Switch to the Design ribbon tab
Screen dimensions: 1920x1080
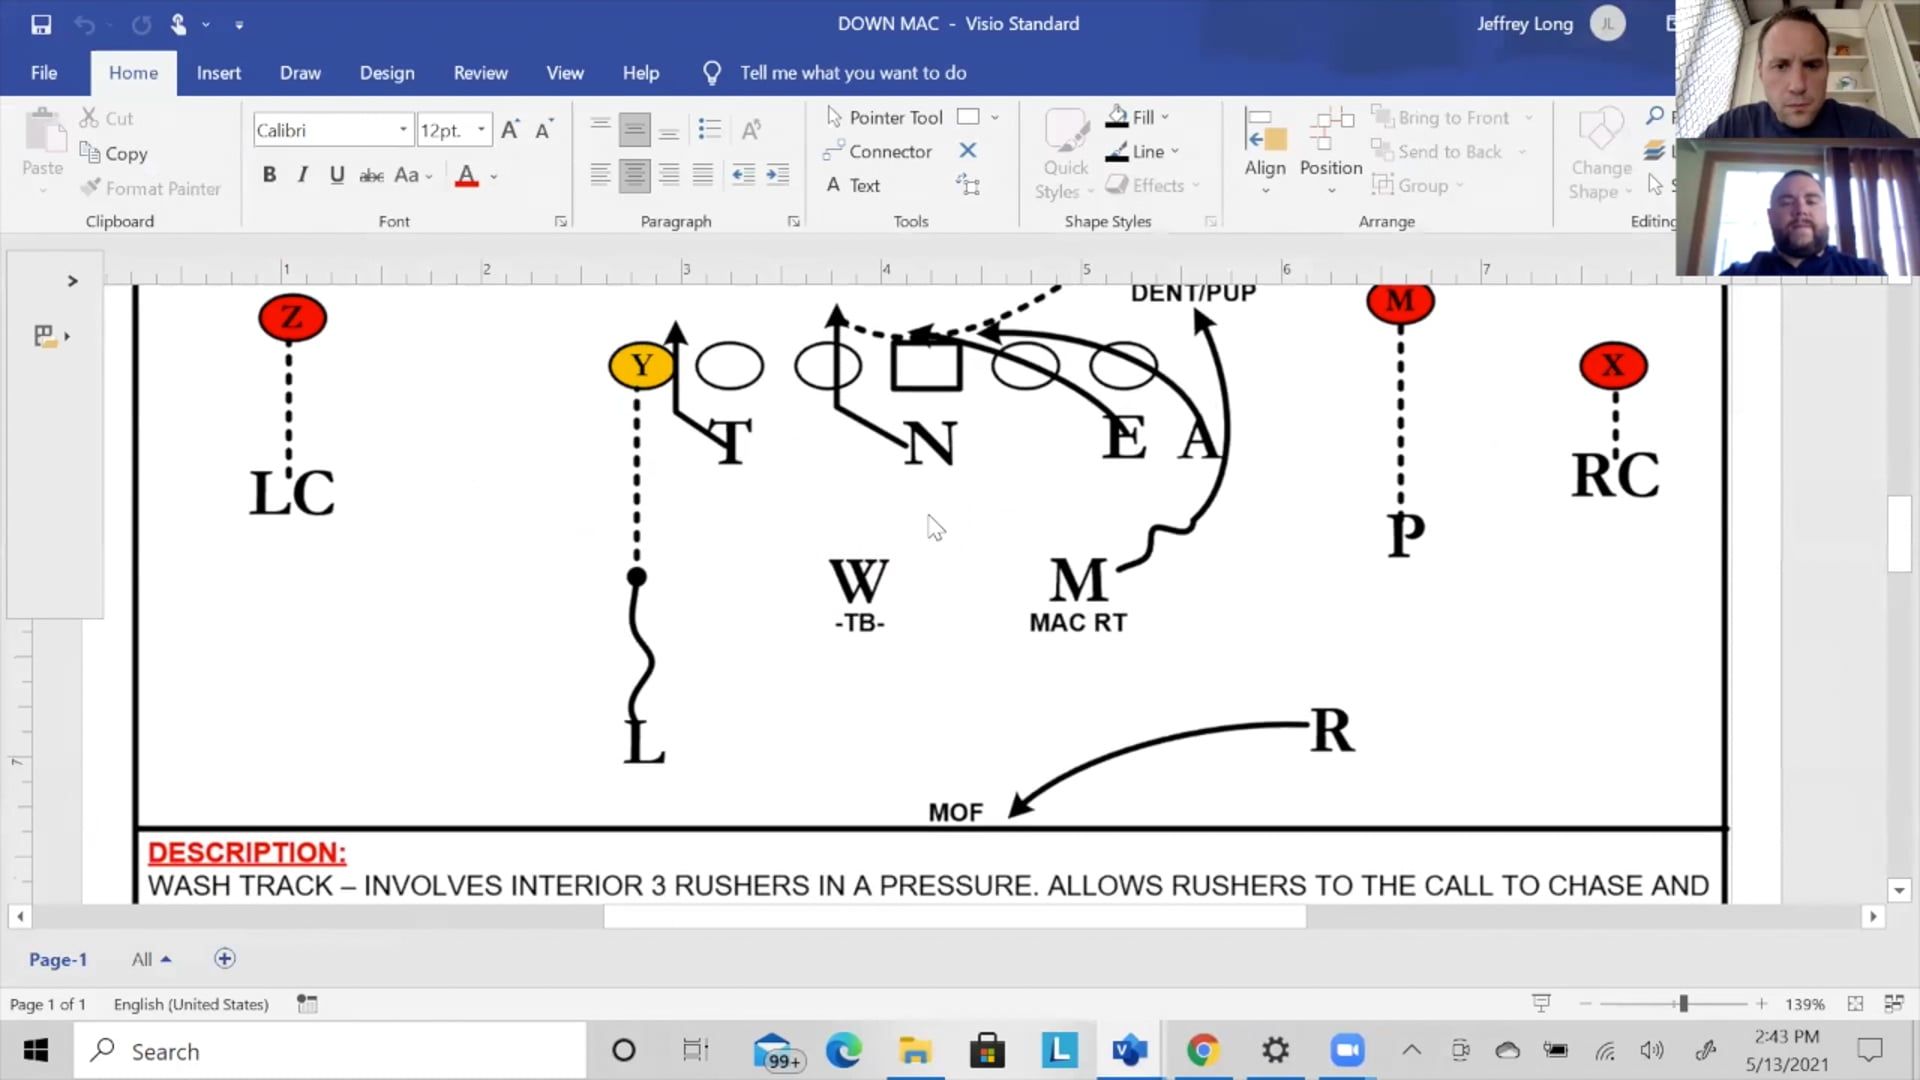386,73
